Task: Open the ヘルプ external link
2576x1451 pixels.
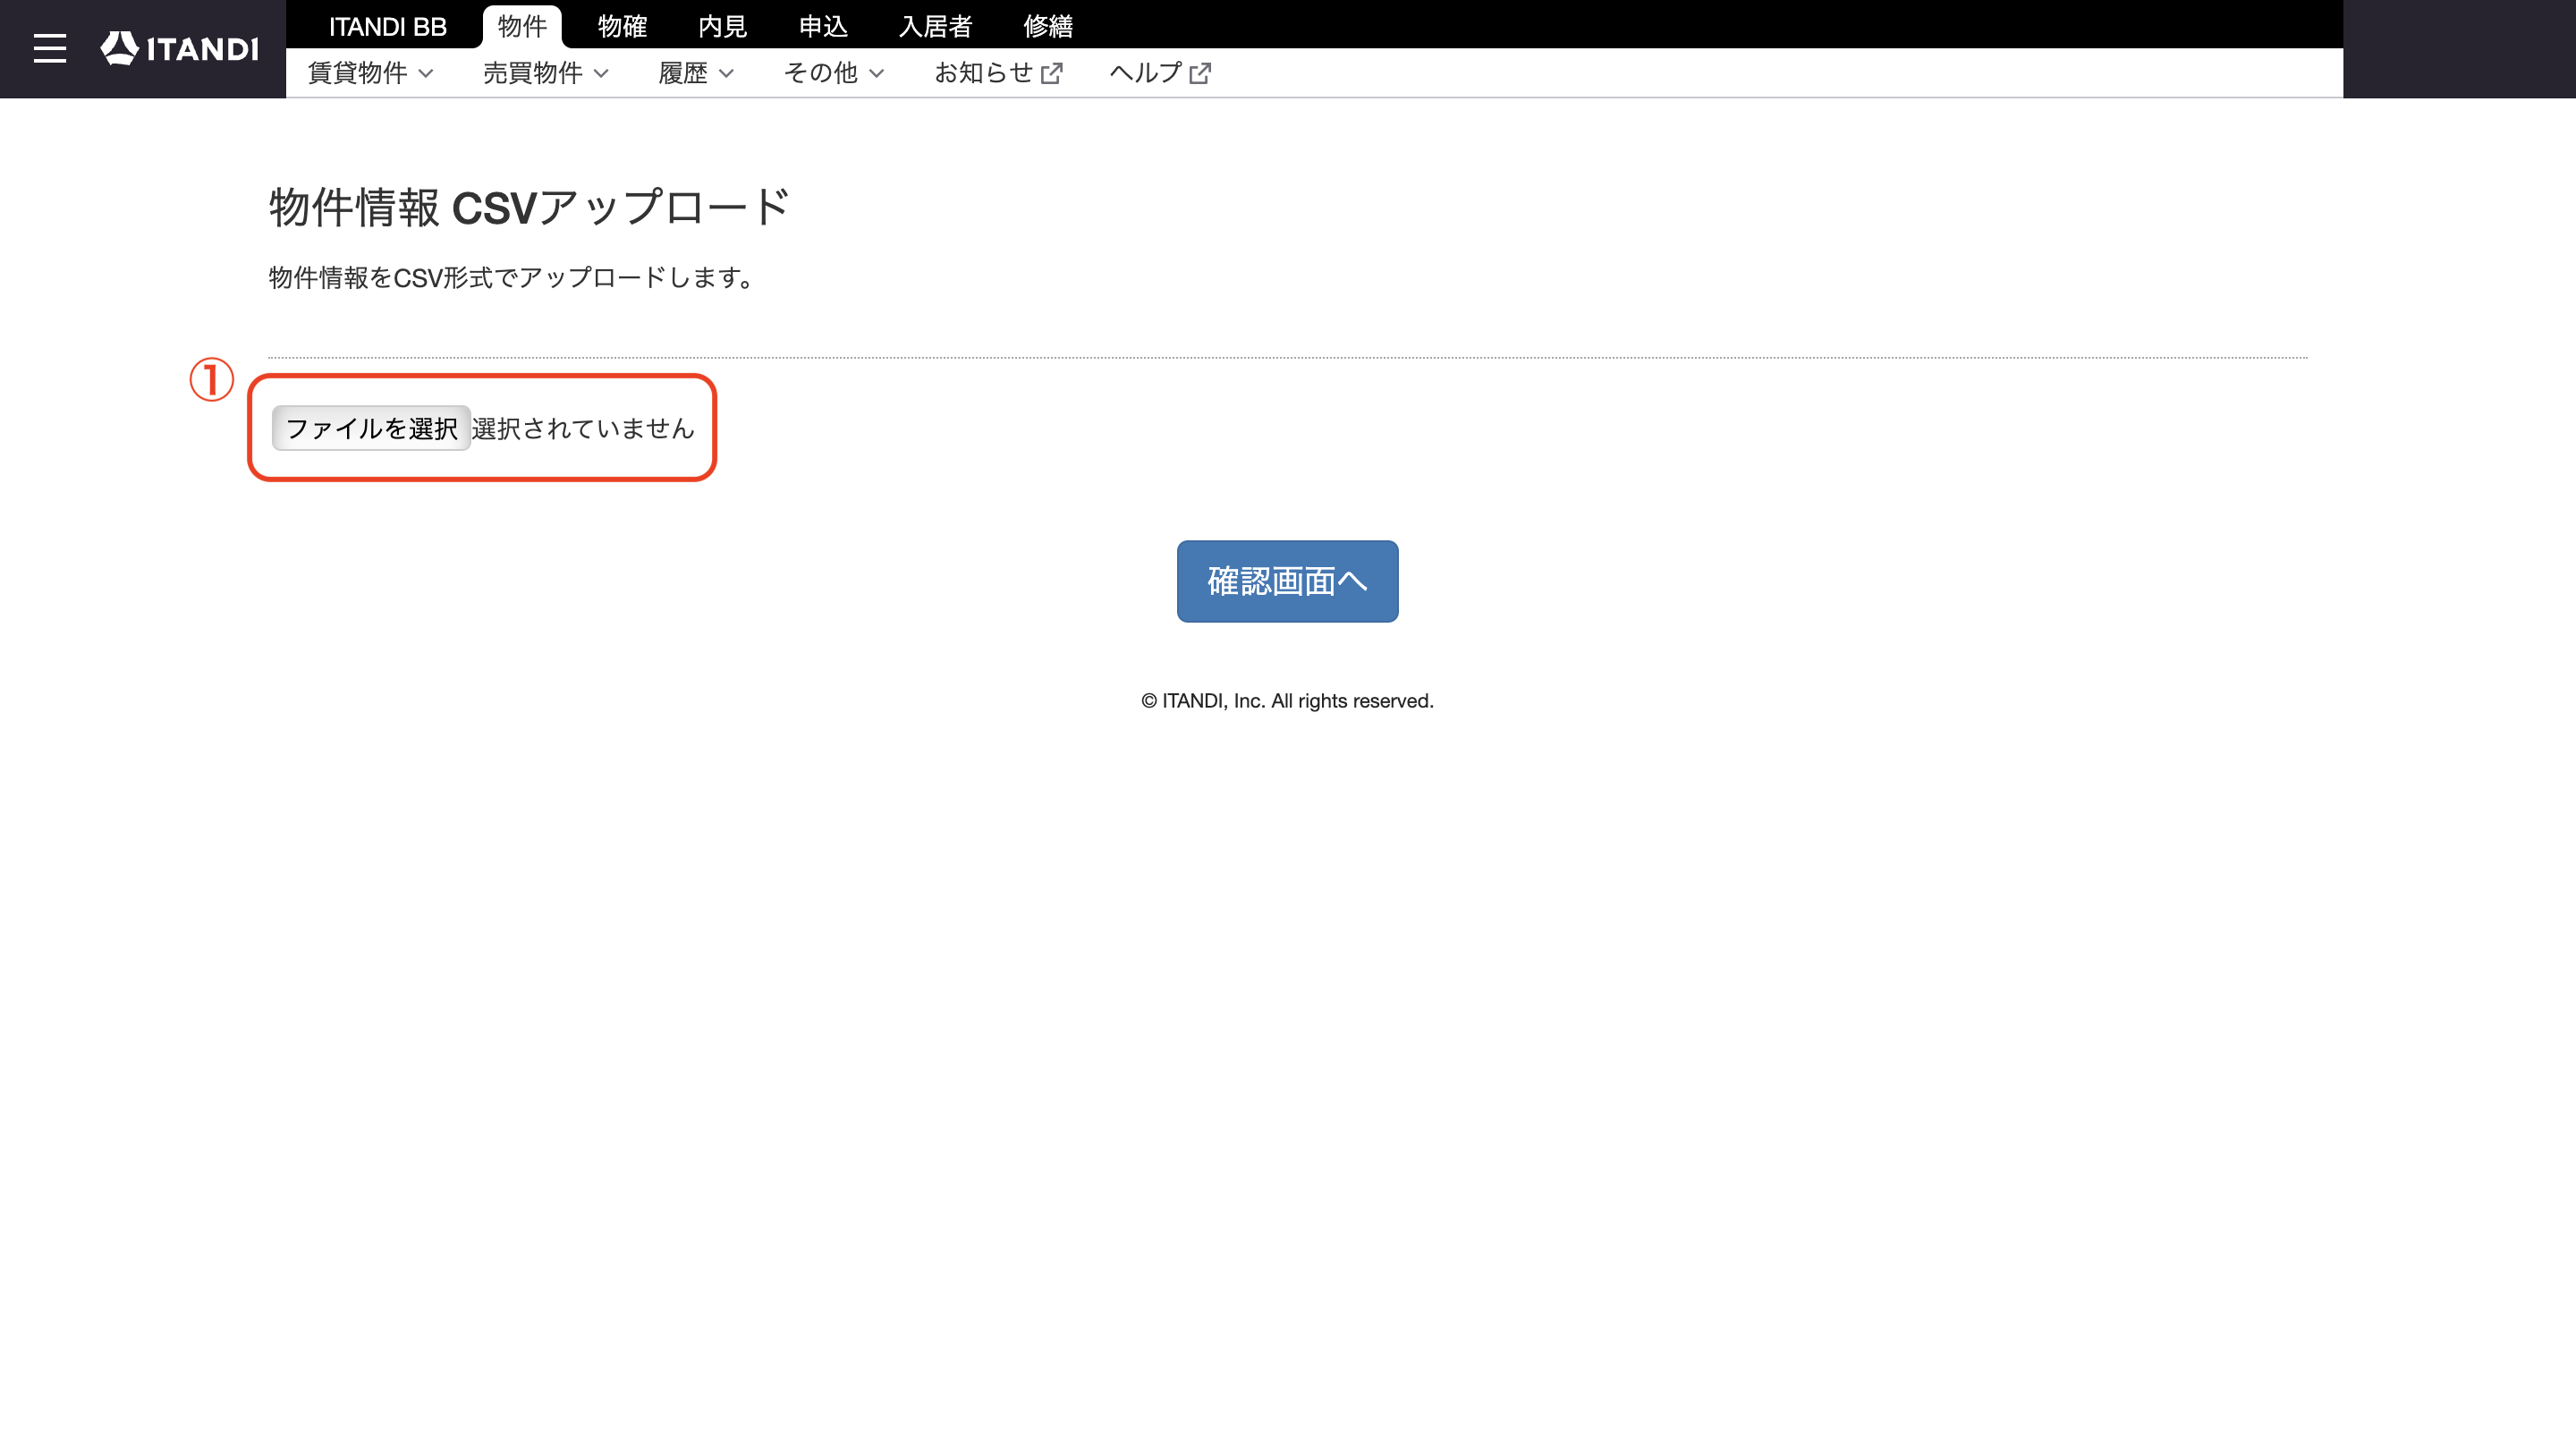Action: (1160, 73)
